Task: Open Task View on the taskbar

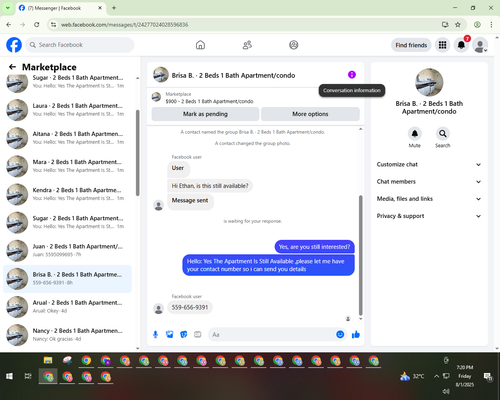Action: [28, 376]
